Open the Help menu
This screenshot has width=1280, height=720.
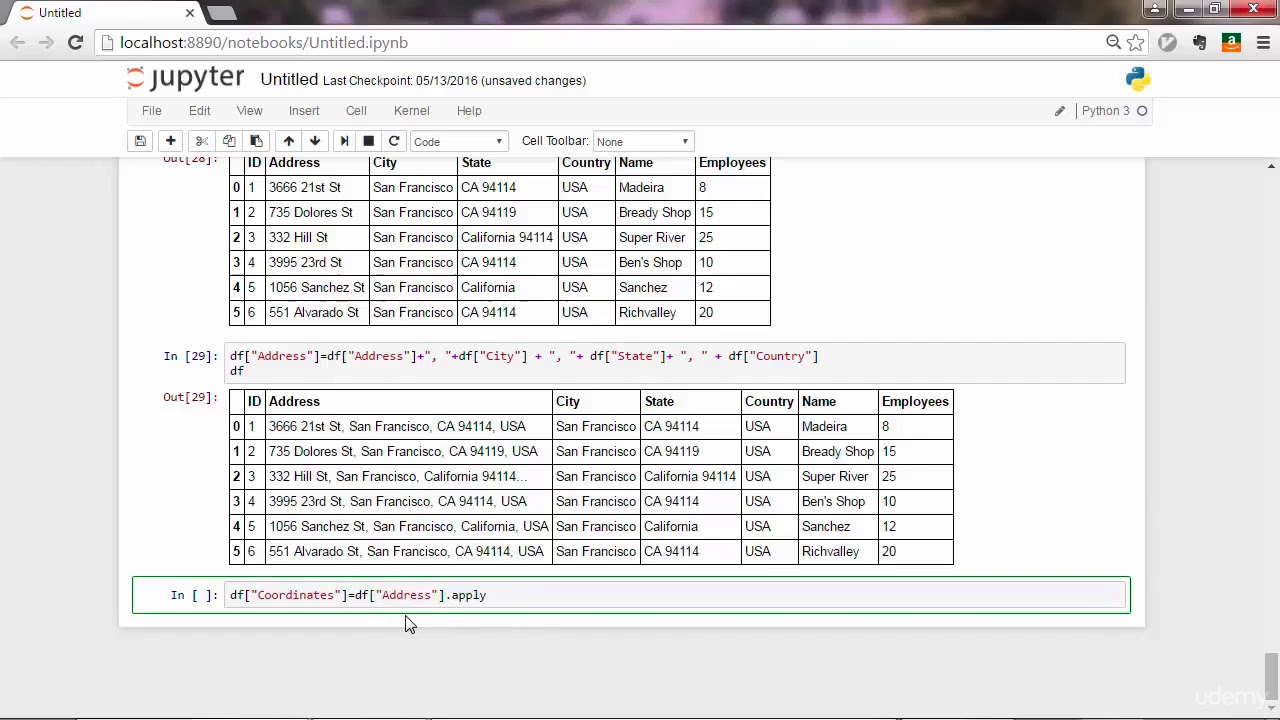pyautogui.click(x=469, y=111)
